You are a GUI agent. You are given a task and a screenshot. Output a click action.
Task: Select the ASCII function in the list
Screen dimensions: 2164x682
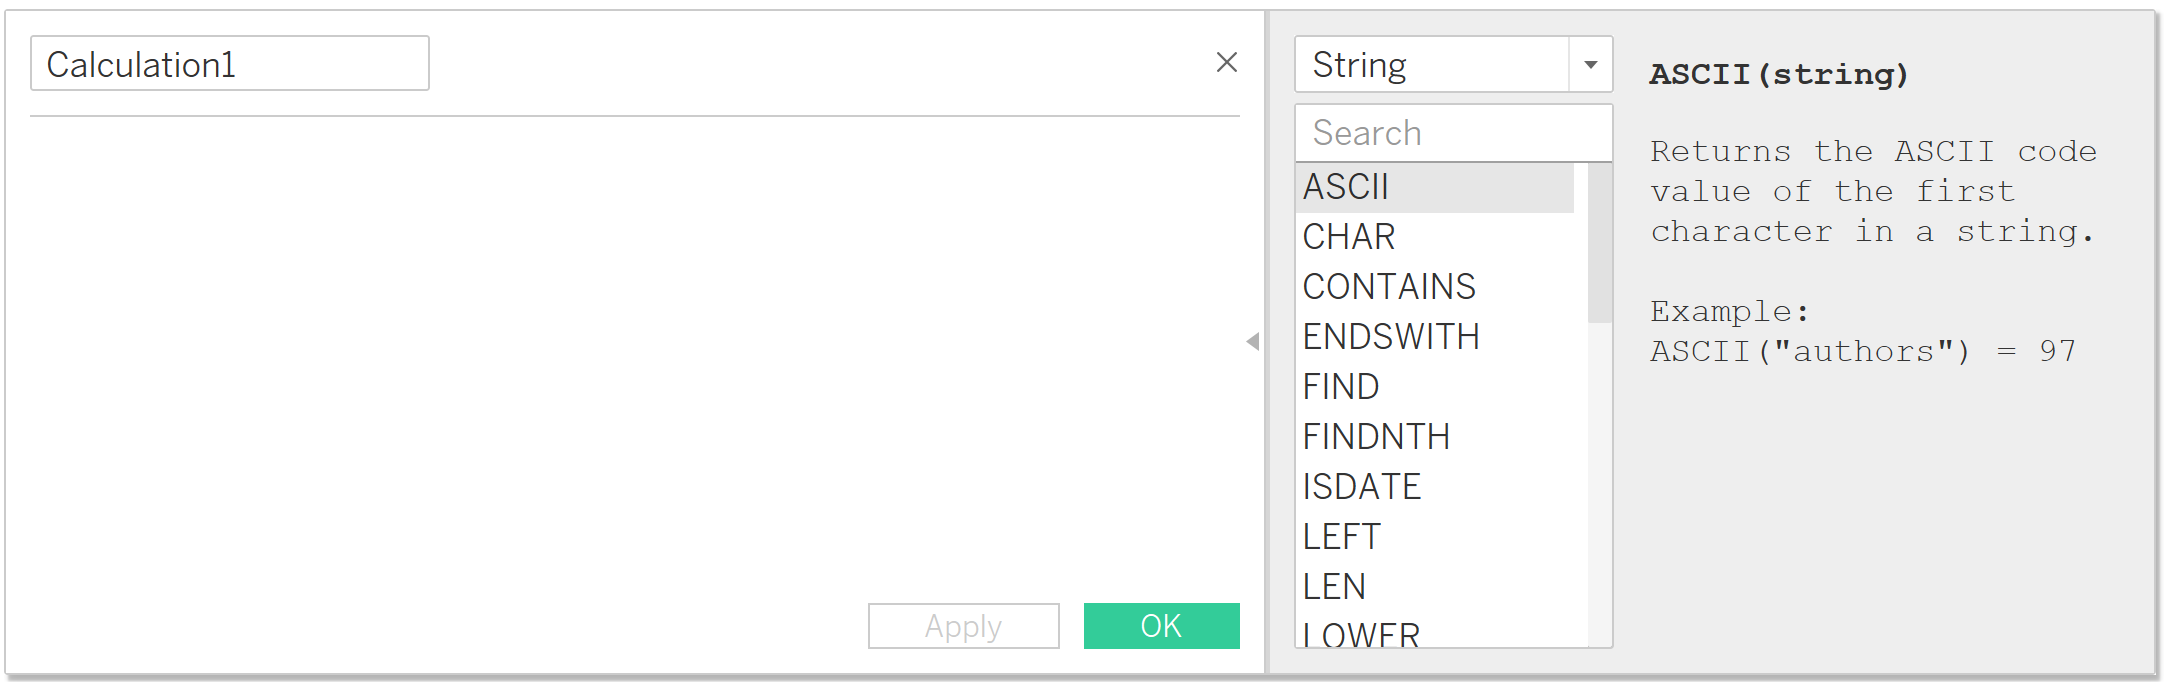tap(1346, 187)
